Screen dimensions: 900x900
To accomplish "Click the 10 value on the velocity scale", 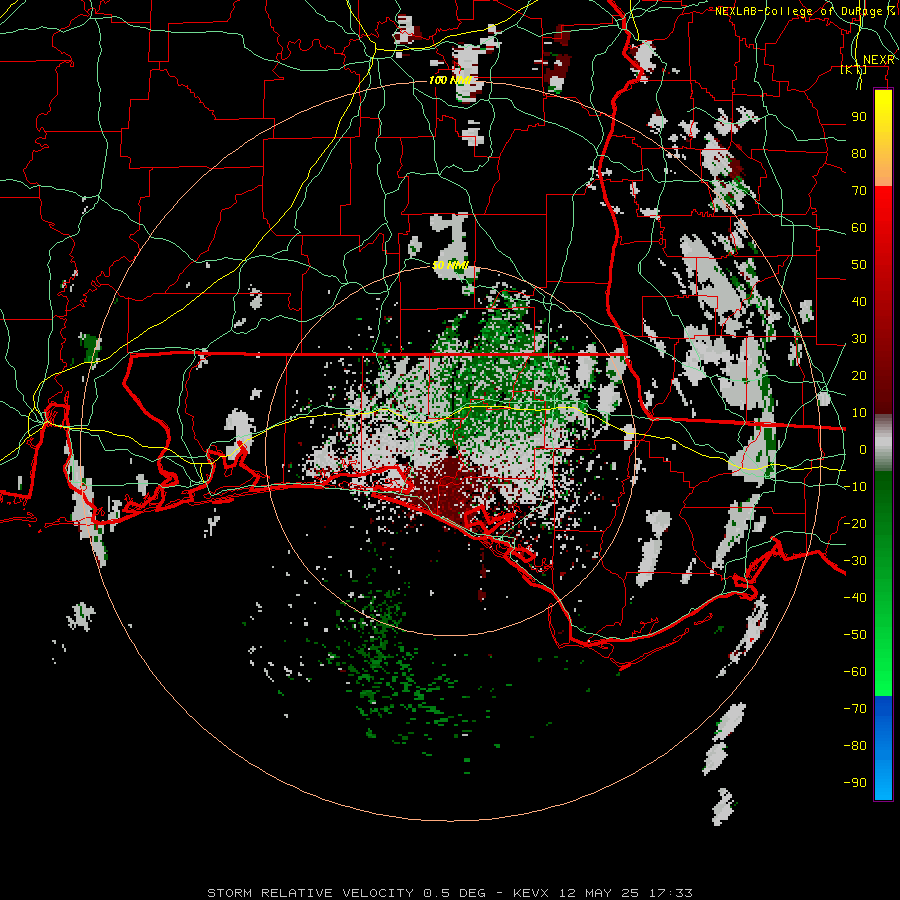I will [859, 413].
